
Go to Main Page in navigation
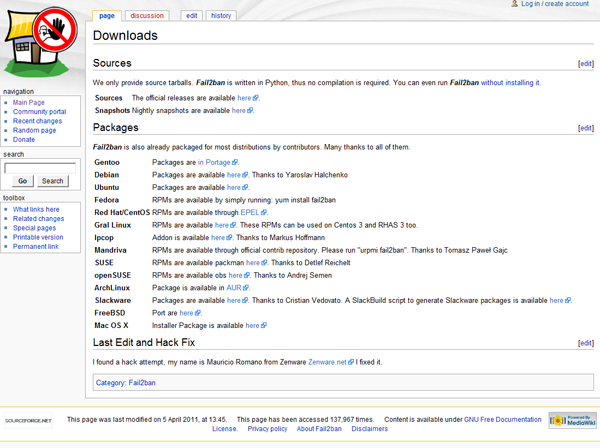(29, 103)
